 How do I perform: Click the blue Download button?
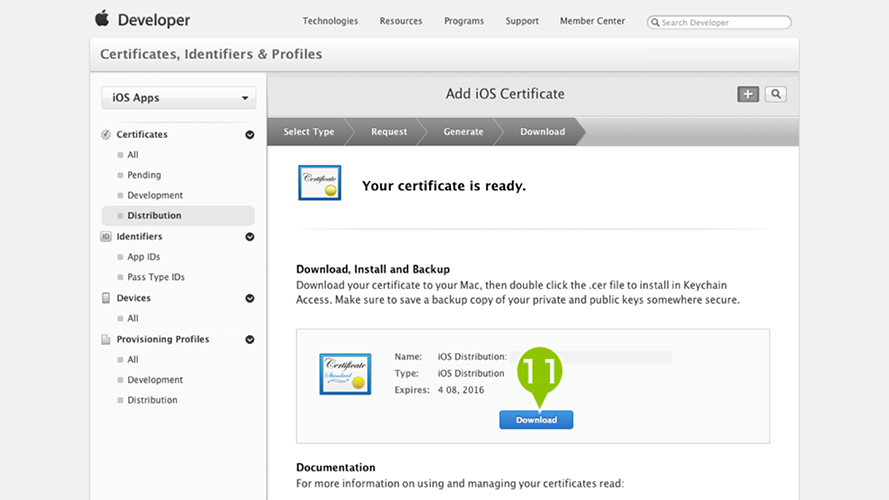tap(536, 420)
